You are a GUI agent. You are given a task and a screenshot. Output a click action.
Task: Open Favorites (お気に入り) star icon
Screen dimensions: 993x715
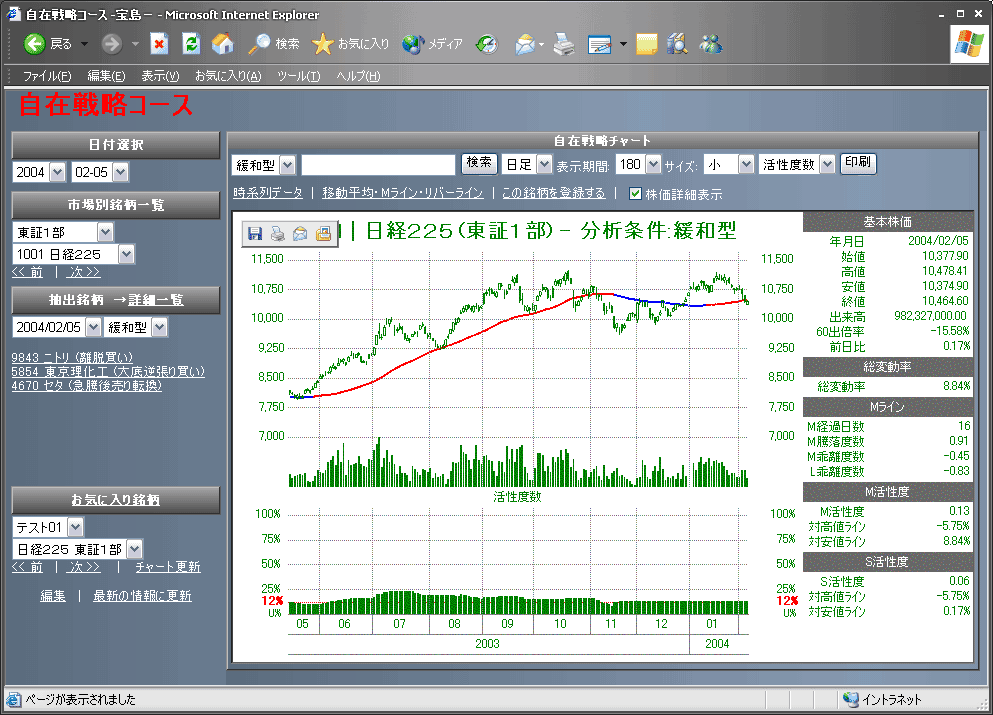click(x=322, y=44)
